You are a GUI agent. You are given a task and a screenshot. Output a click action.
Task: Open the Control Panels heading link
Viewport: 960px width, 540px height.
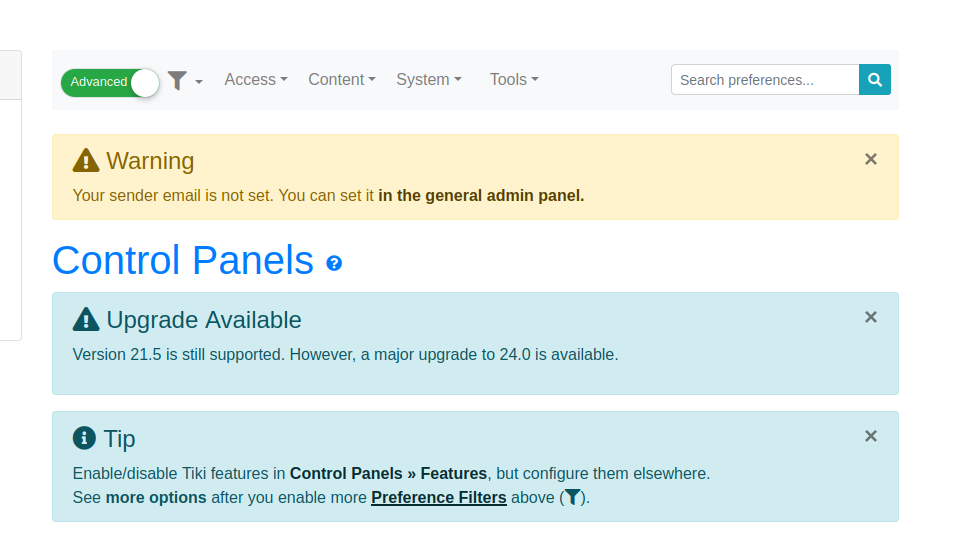click(x=183, y=260)
